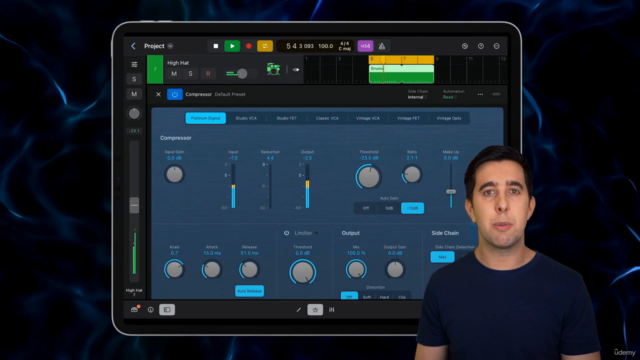Image resolution: width=640 pixels, height=360 pixels.
Task: Solo the High Hat track
Action: coord(190,74)
